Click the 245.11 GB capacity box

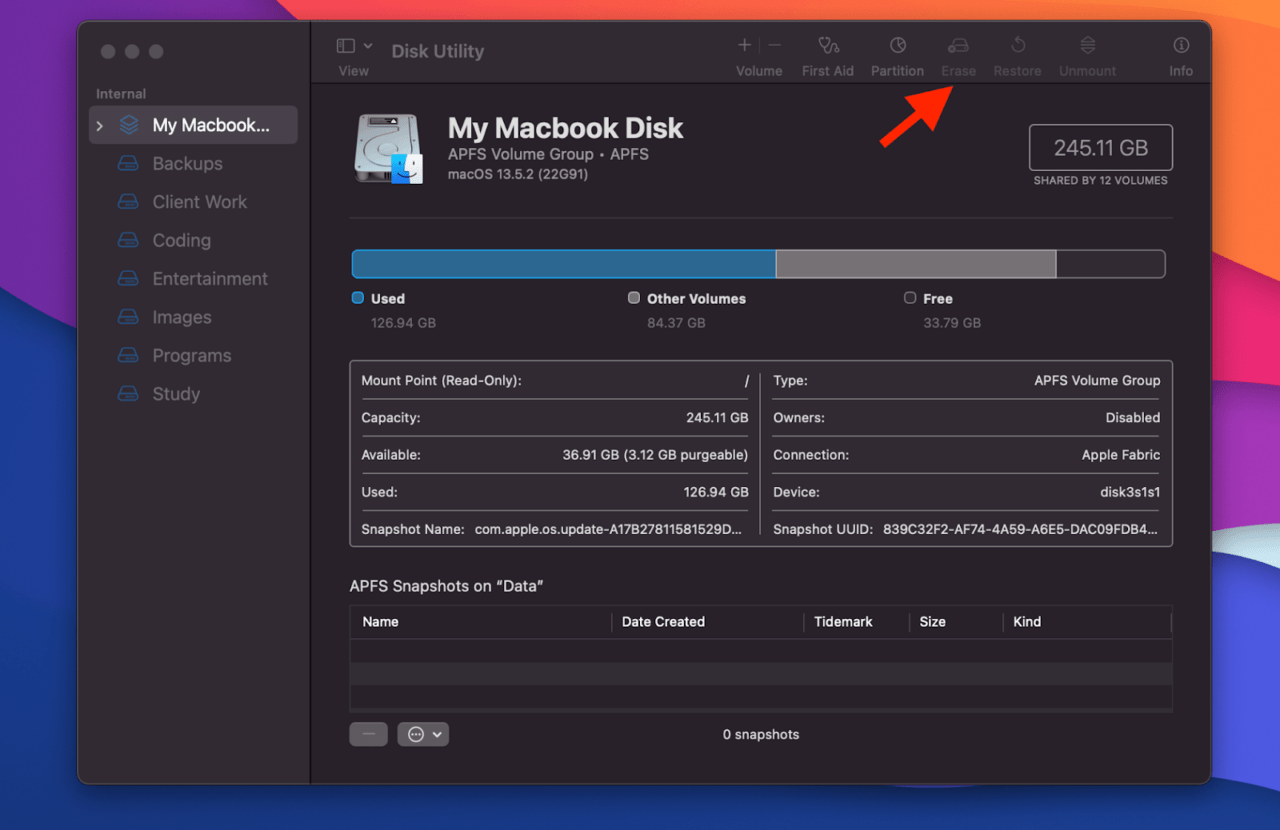(x=1100, y=148)
